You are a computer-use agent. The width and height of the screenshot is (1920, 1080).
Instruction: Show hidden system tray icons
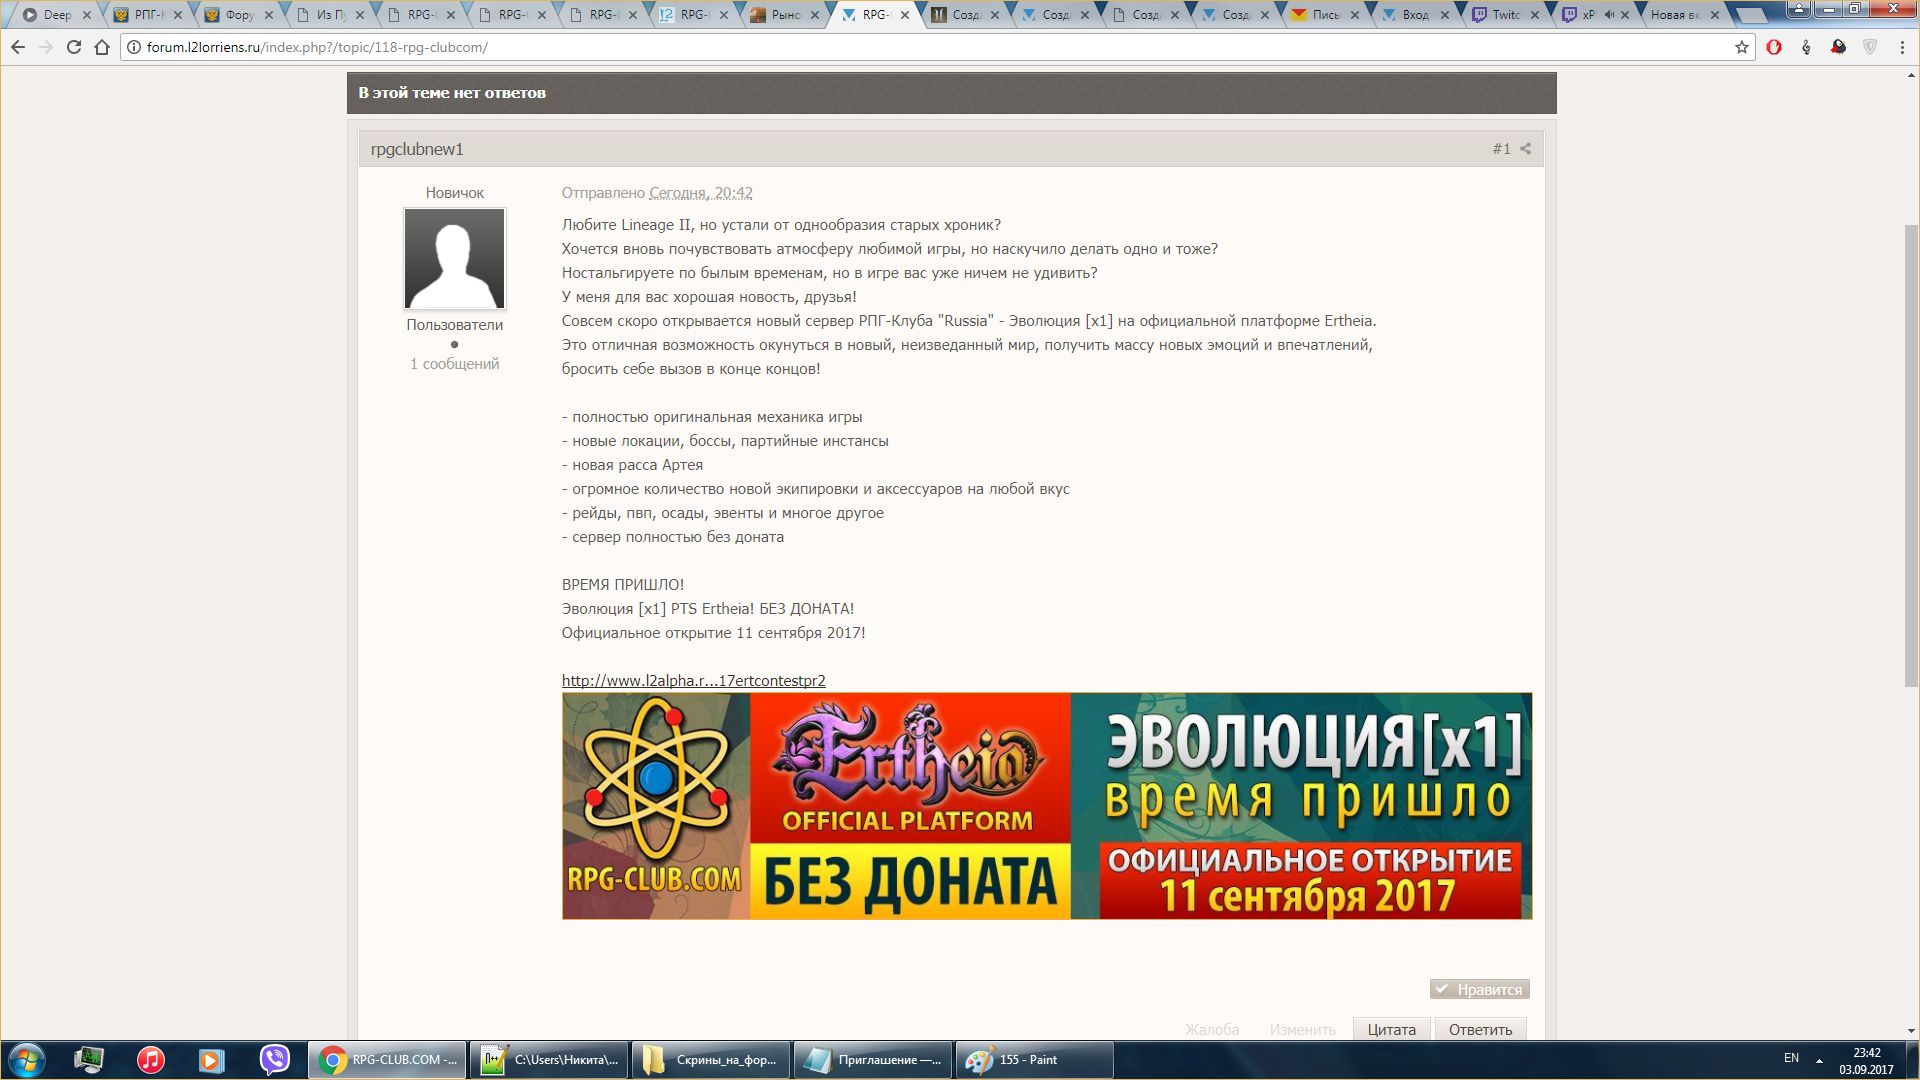(1819, 1060)
